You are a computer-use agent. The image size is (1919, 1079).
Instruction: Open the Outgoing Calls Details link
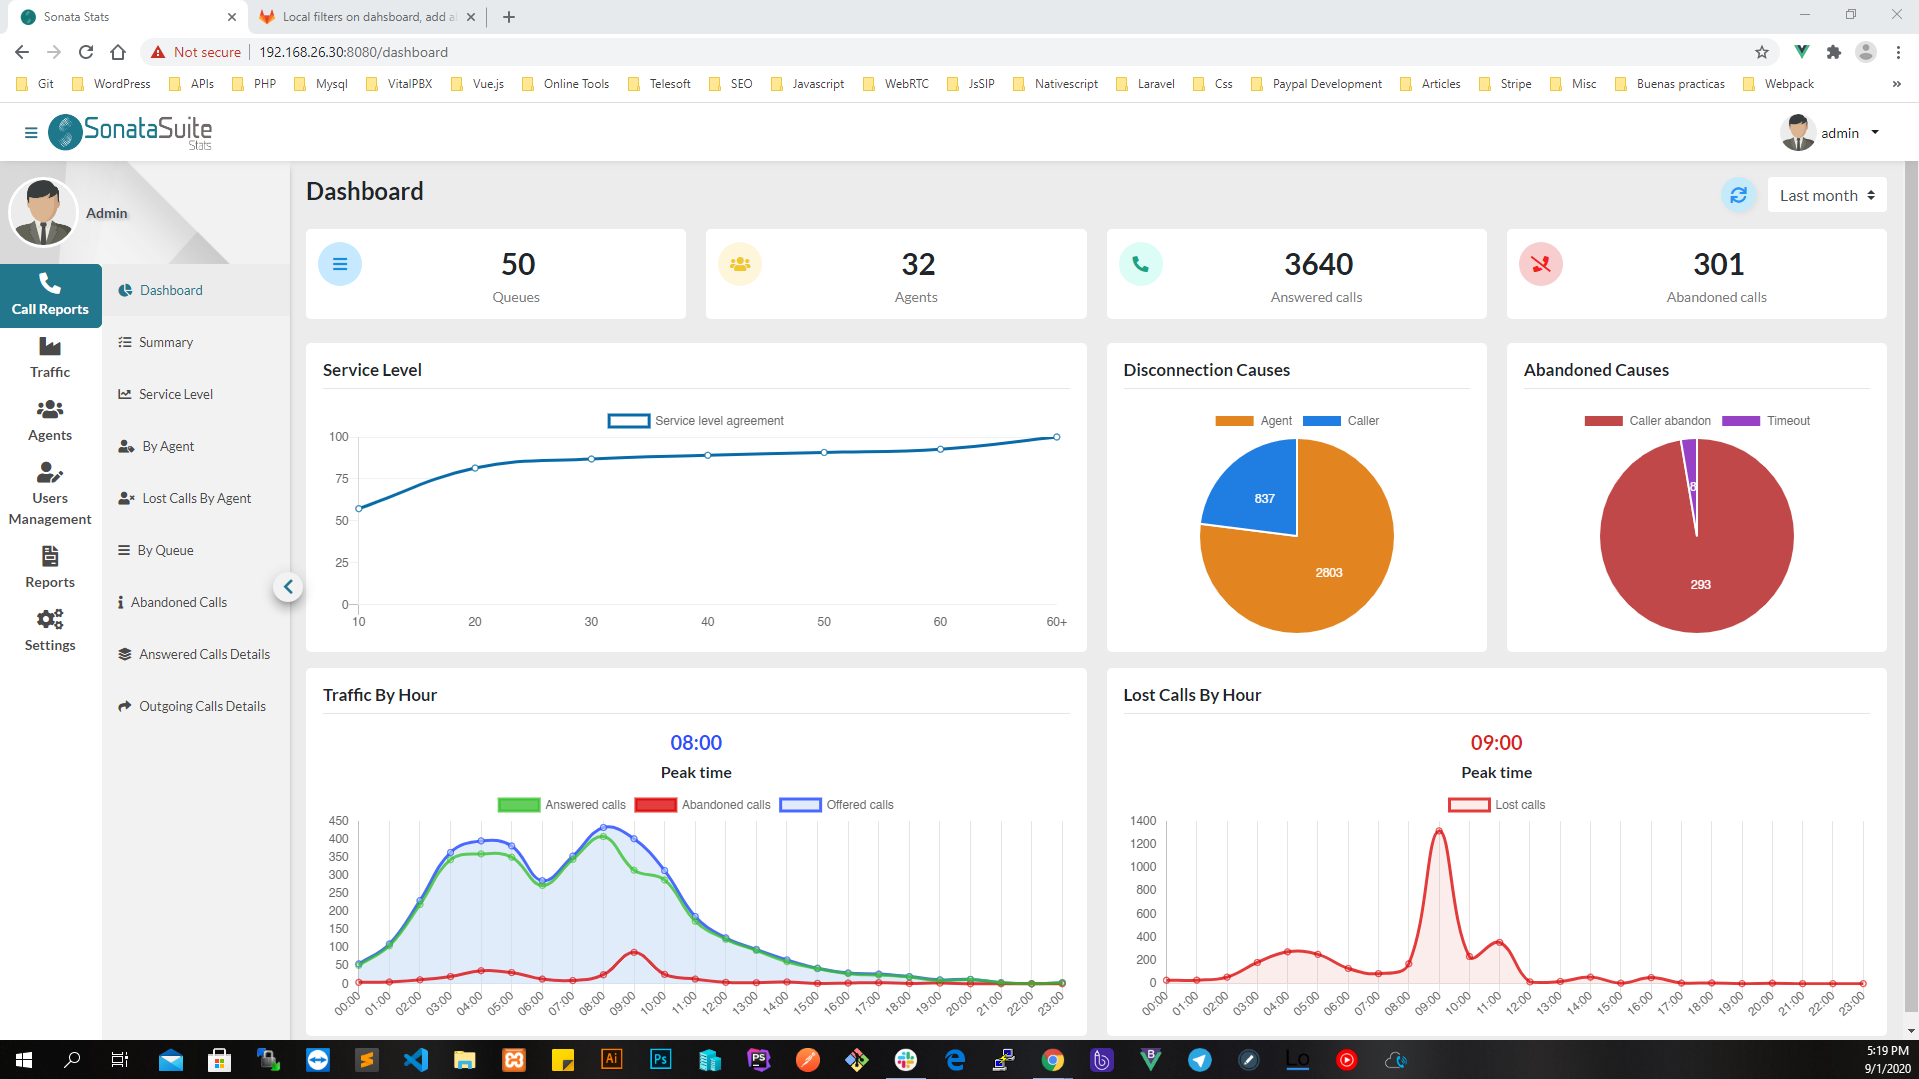(x=202, y=706)
